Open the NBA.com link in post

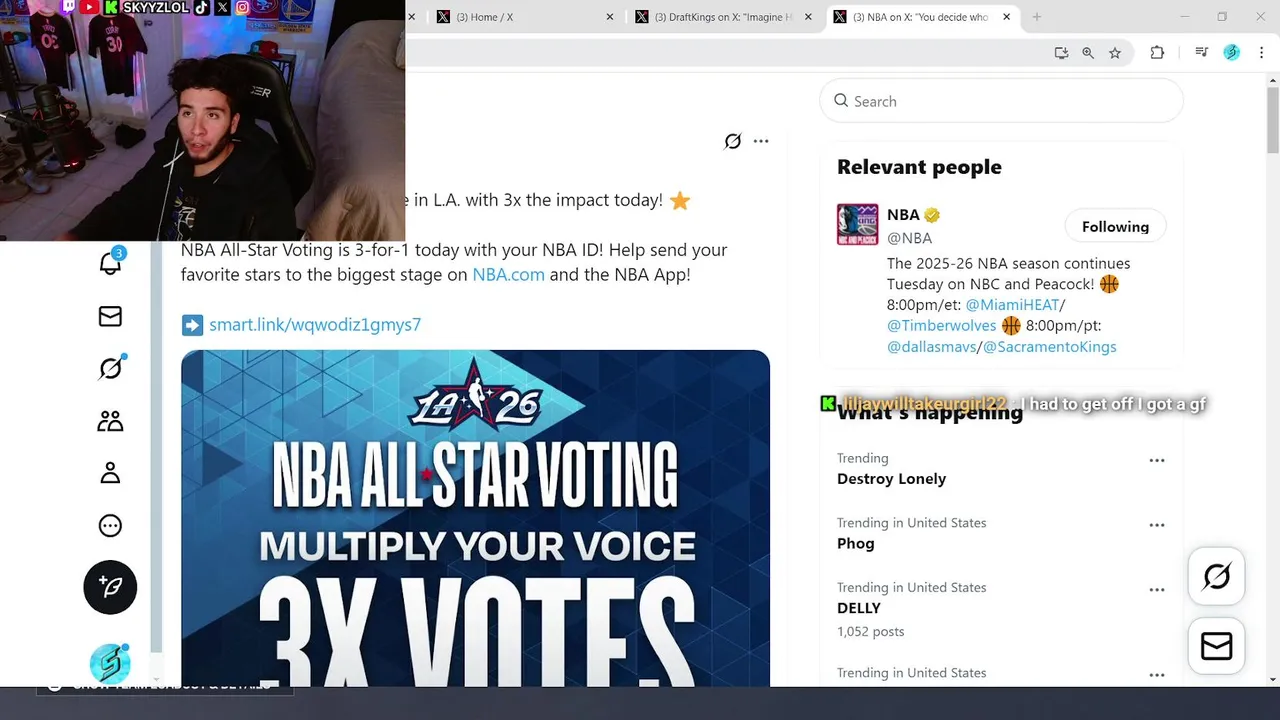coord(508,274)
